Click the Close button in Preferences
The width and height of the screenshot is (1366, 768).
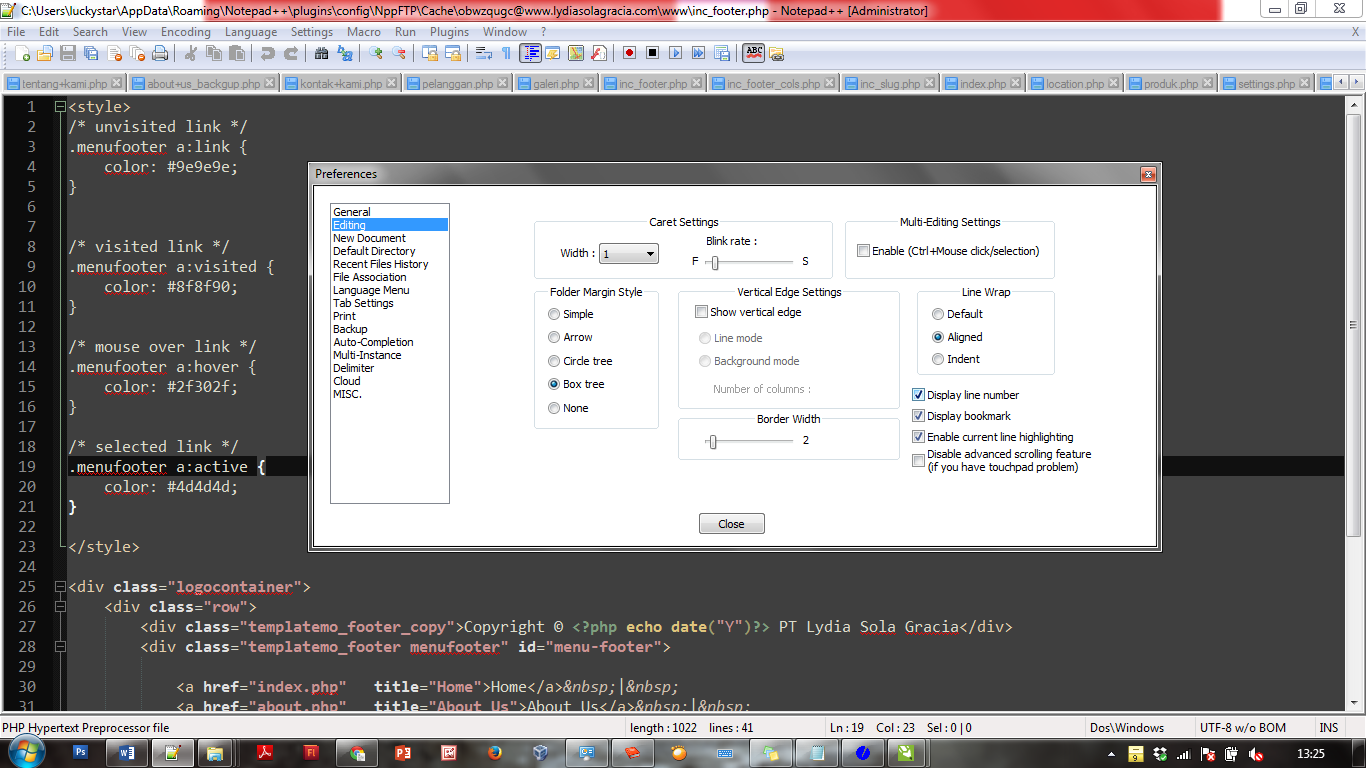[731, 523]
